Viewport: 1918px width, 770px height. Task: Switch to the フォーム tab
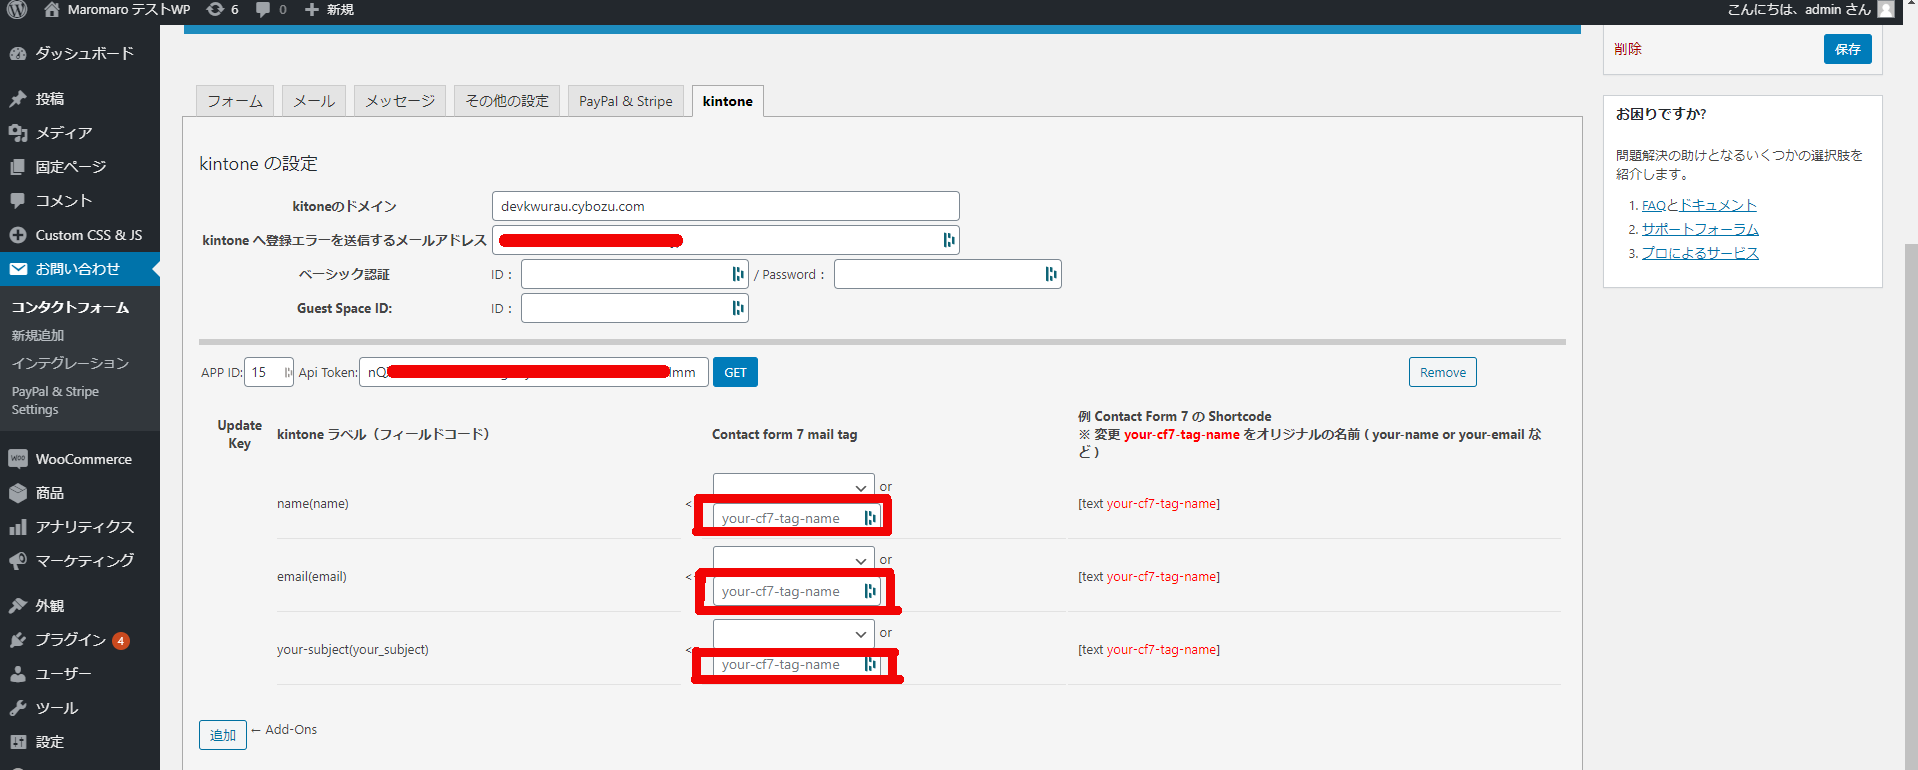[235, 101]
